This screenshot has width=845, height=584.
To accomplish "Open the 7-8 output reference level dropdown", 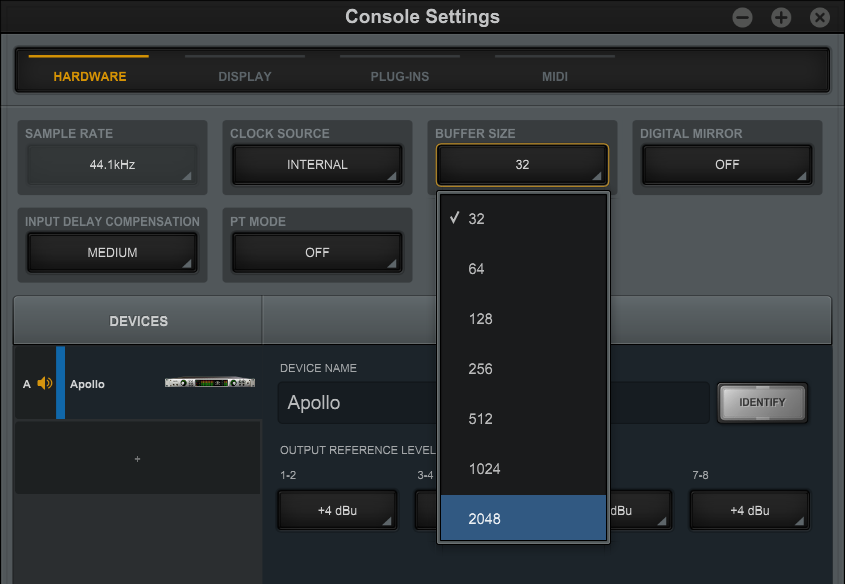I will (x=750, y=510).
